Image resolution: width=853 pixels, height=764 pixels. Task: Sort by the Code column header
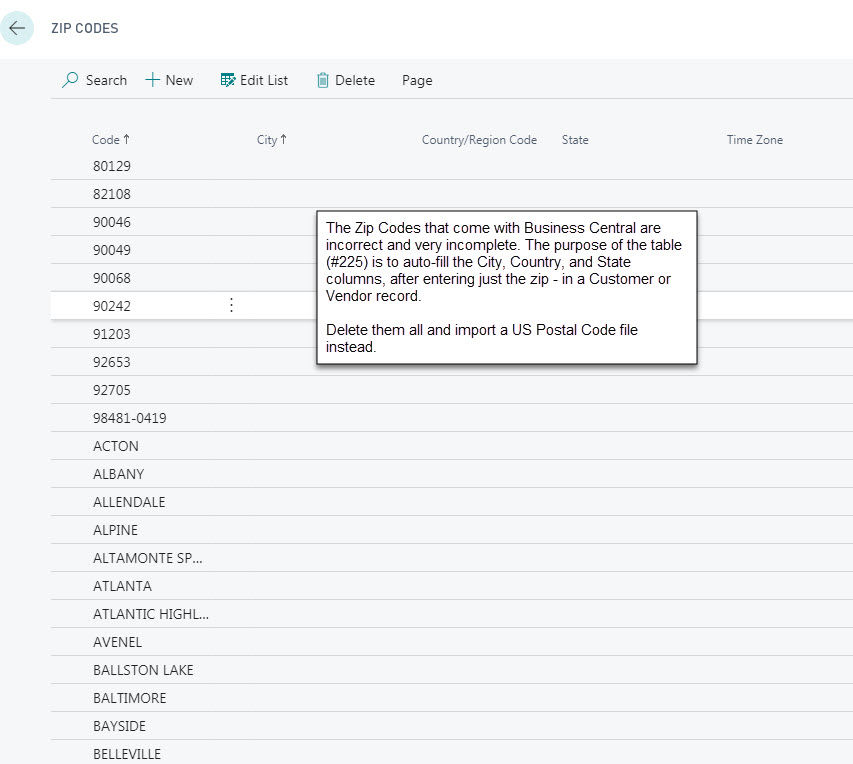(105, 140)
